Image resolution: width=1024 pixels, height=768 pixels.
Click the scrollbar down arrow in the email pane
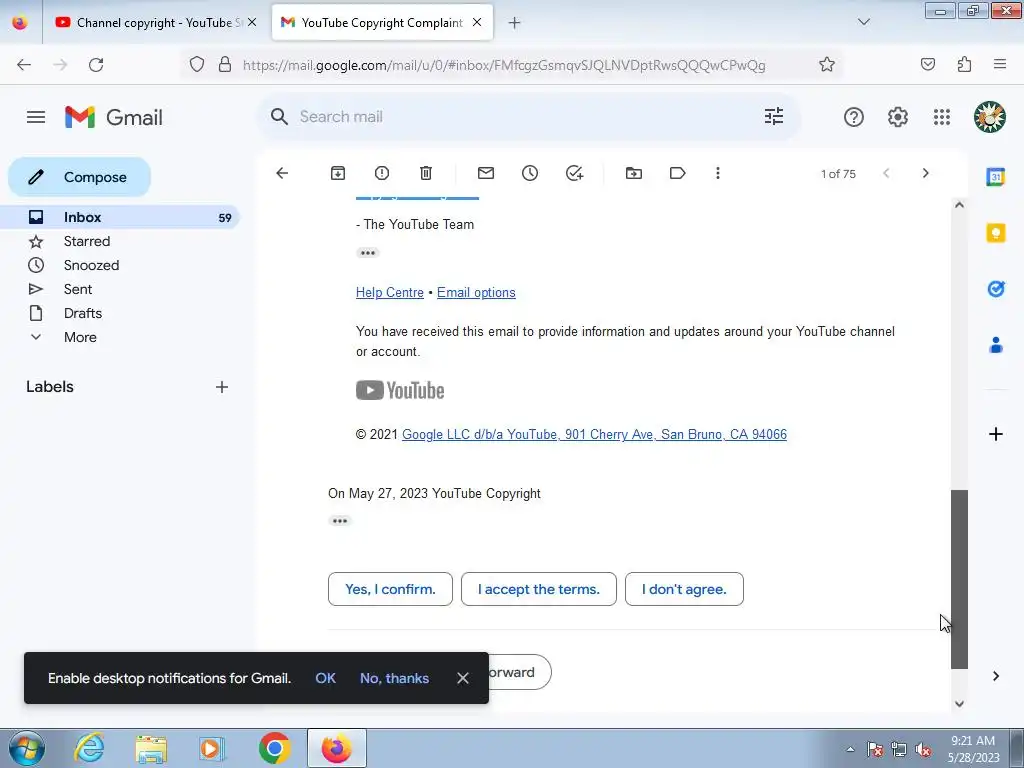959,703
